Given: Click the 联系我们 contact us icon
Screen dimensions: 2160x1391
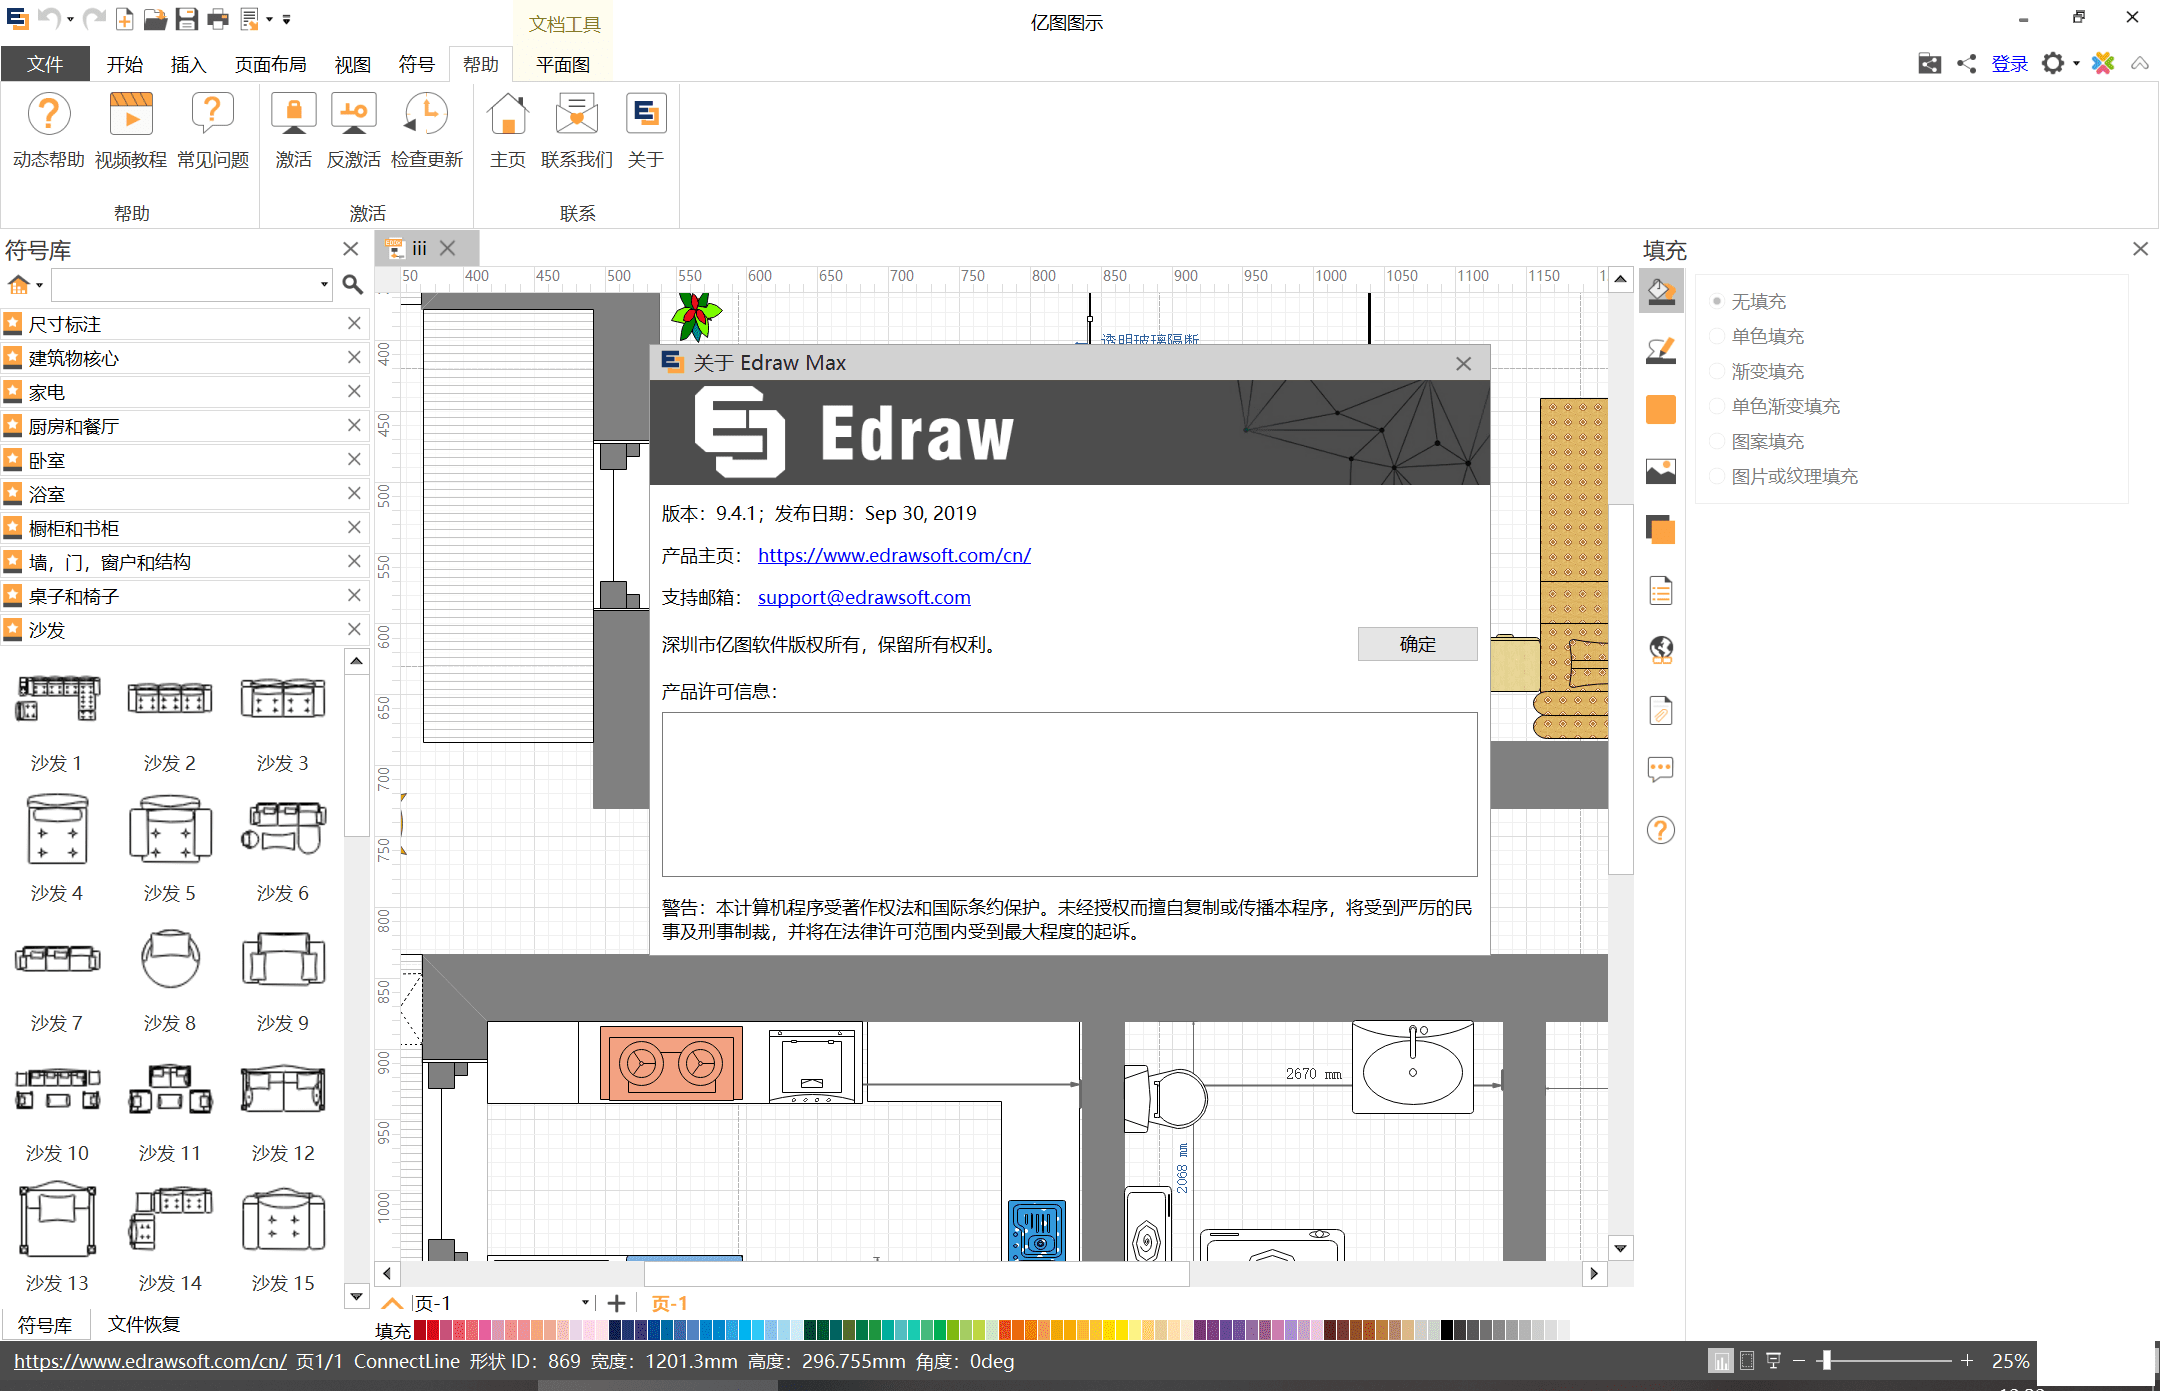Looking at the screenshot, I should point(577,130).
